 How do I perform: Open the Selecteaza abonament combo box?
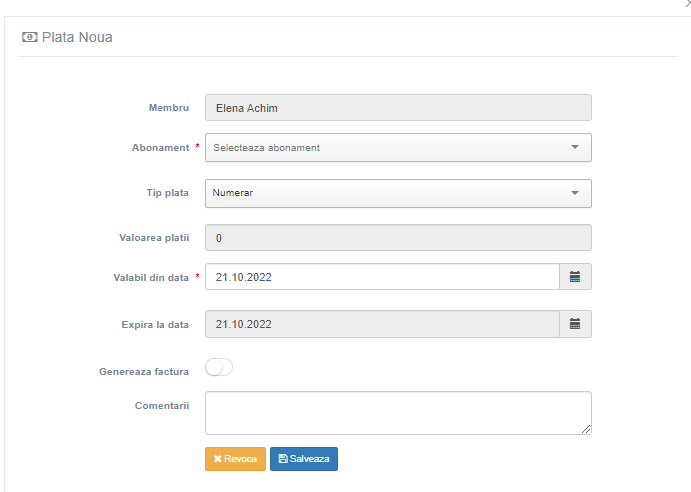tap(398, 148)
